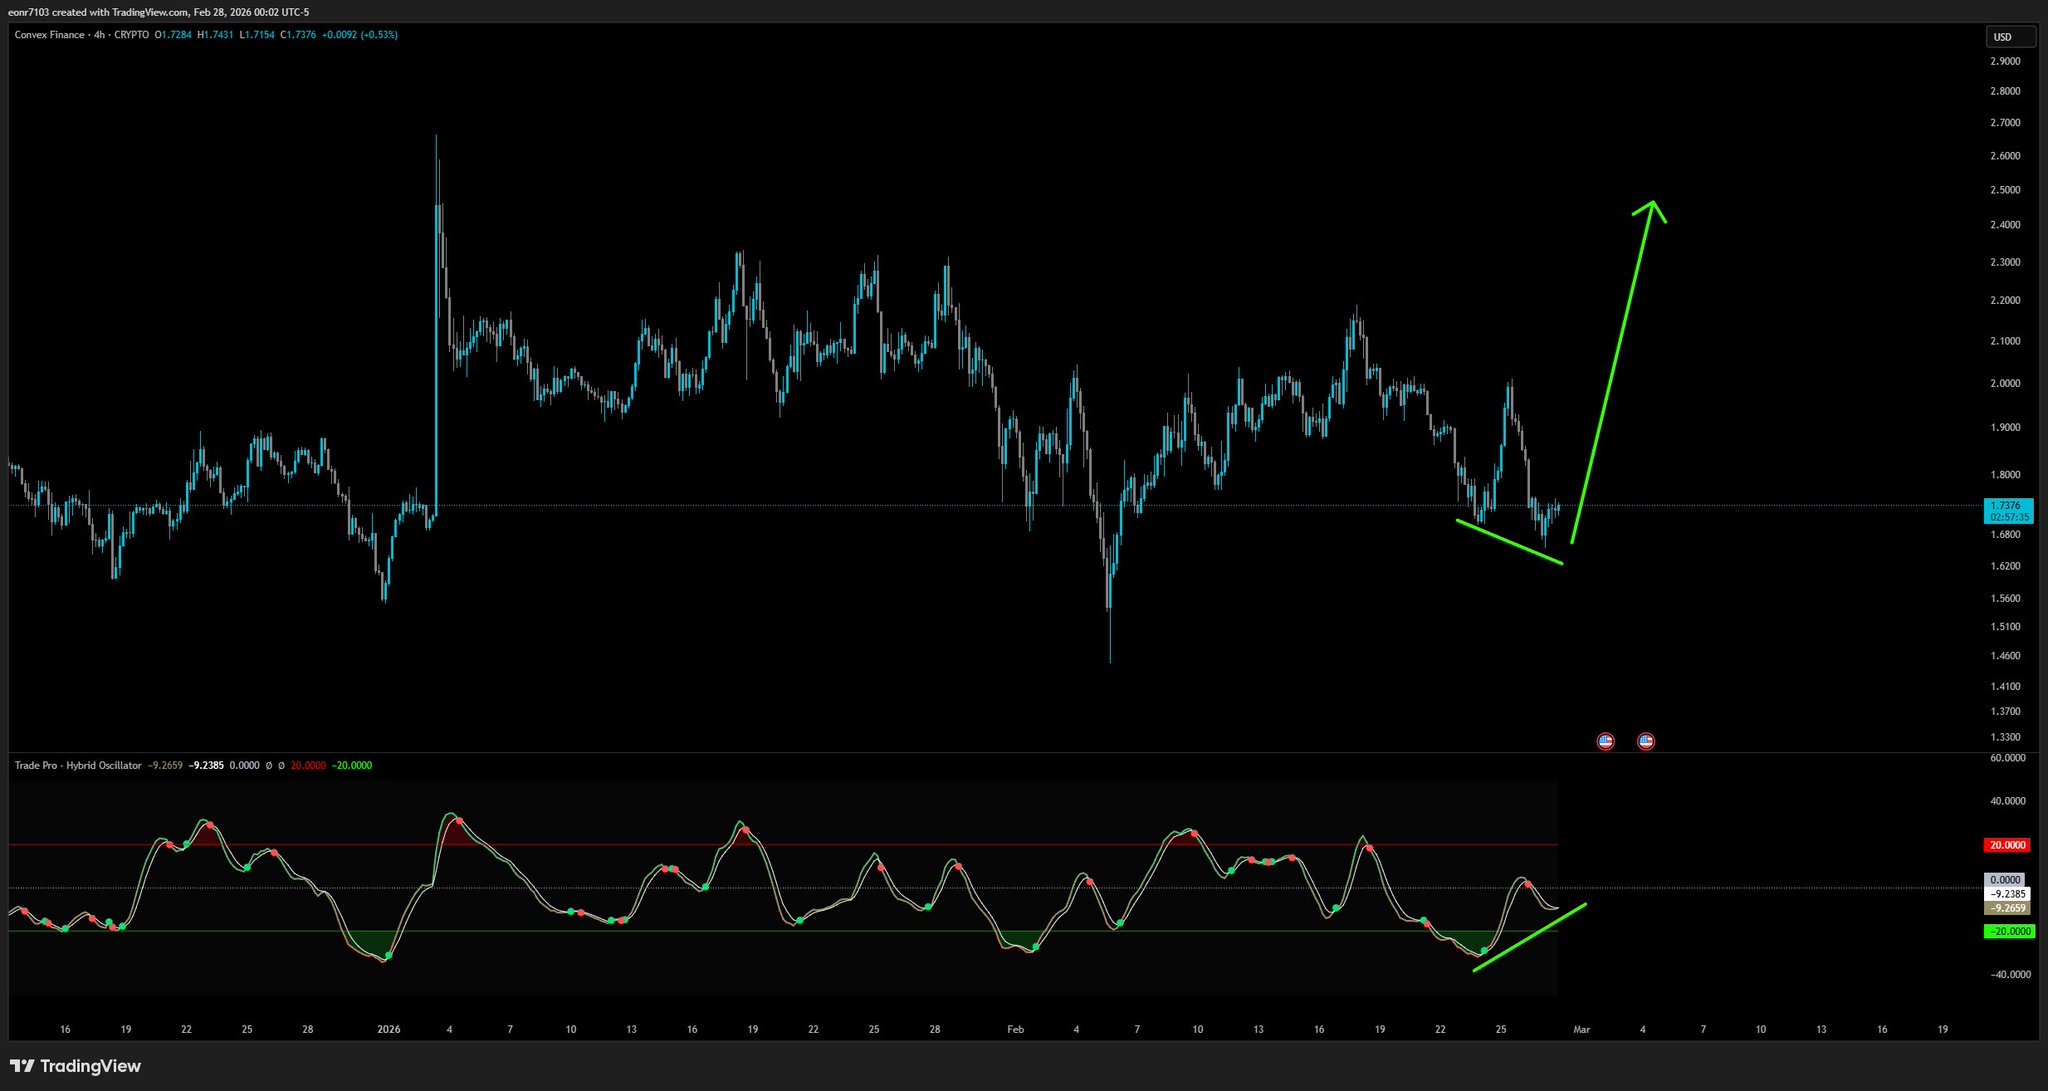Click the 2026 year label on time axis
Screen dimensions: 2048x1091
pos(388,1029)
